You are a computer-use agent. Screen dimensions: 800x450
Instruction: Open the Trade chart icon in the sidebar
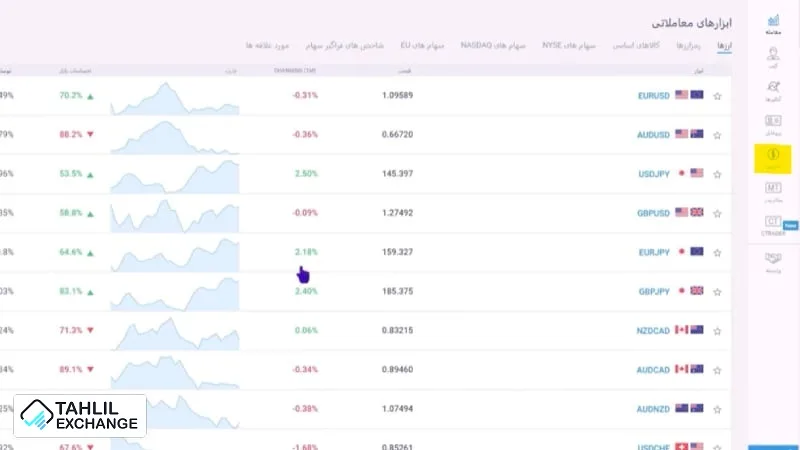tap(772, 23)
